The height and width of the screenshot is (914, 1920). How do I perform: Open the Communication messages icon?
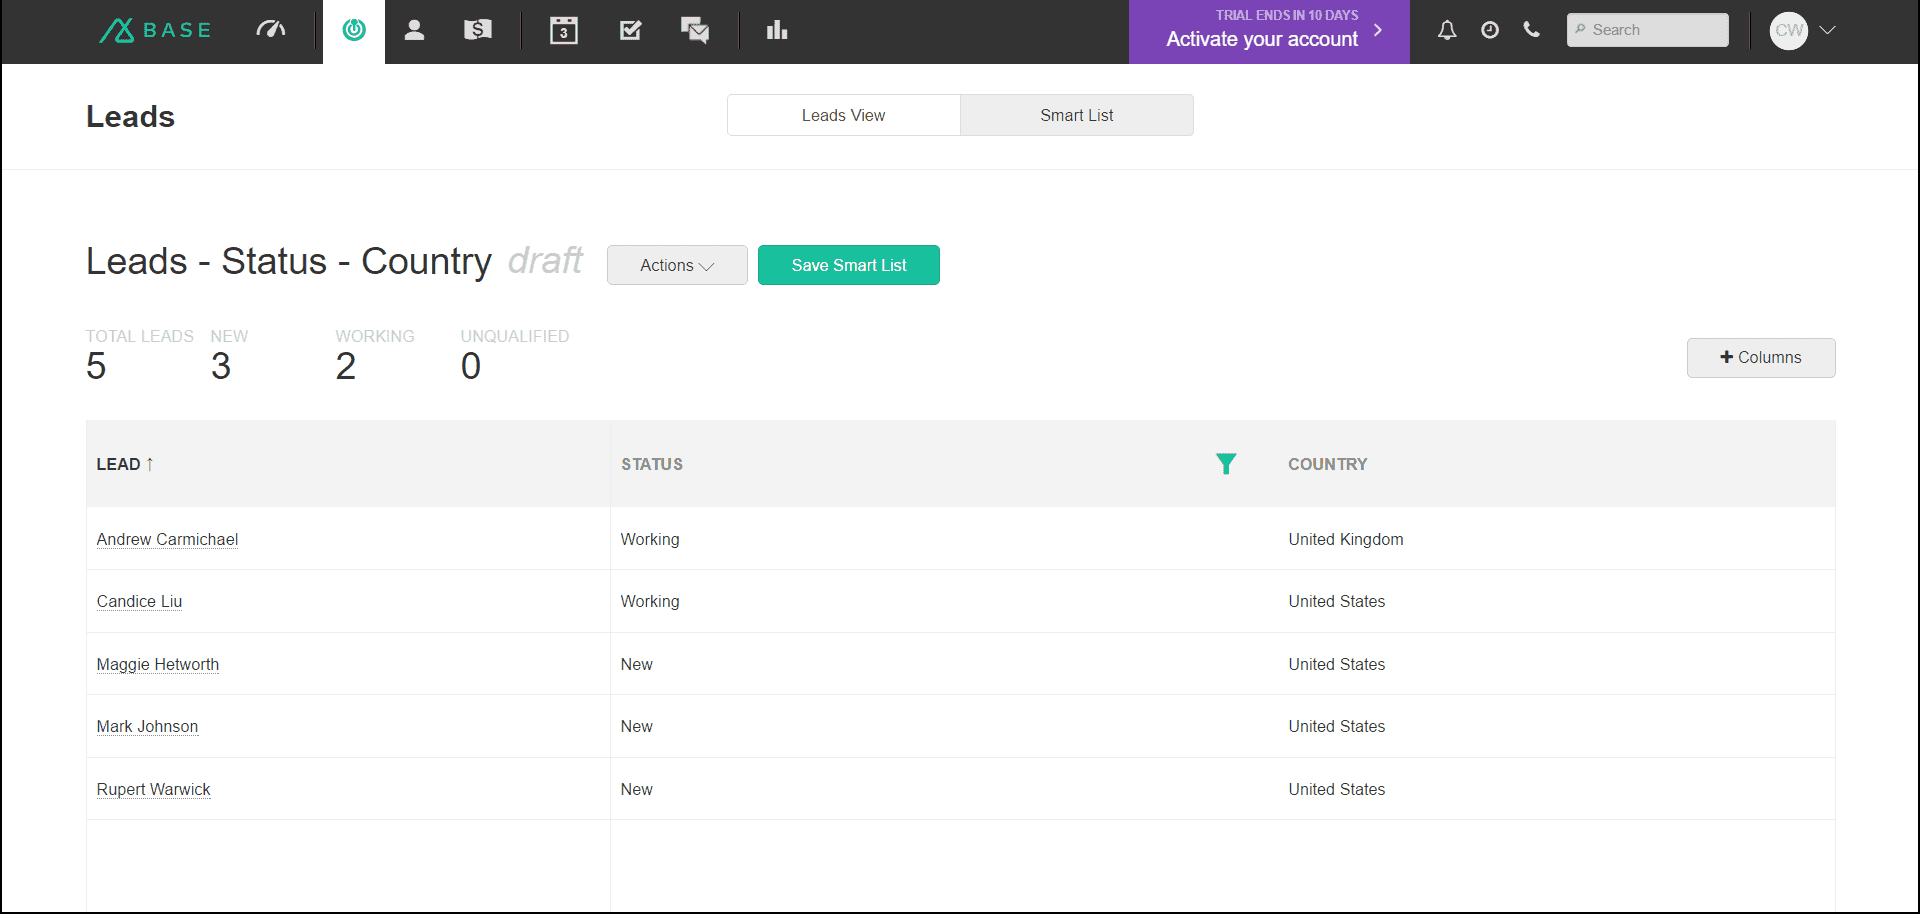695,30
